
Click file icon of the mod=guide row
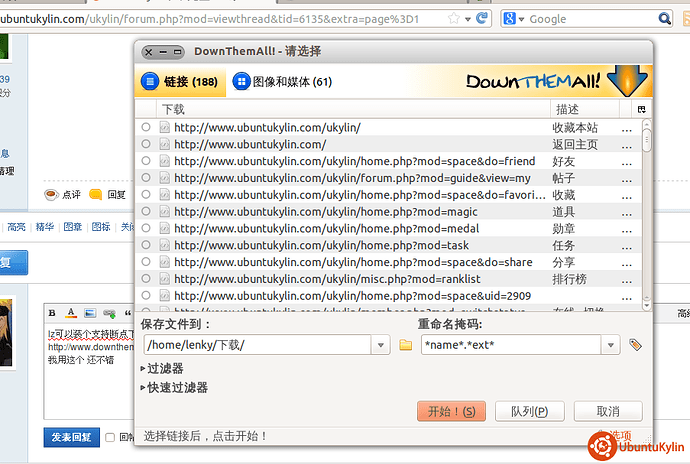click(165, 177)
